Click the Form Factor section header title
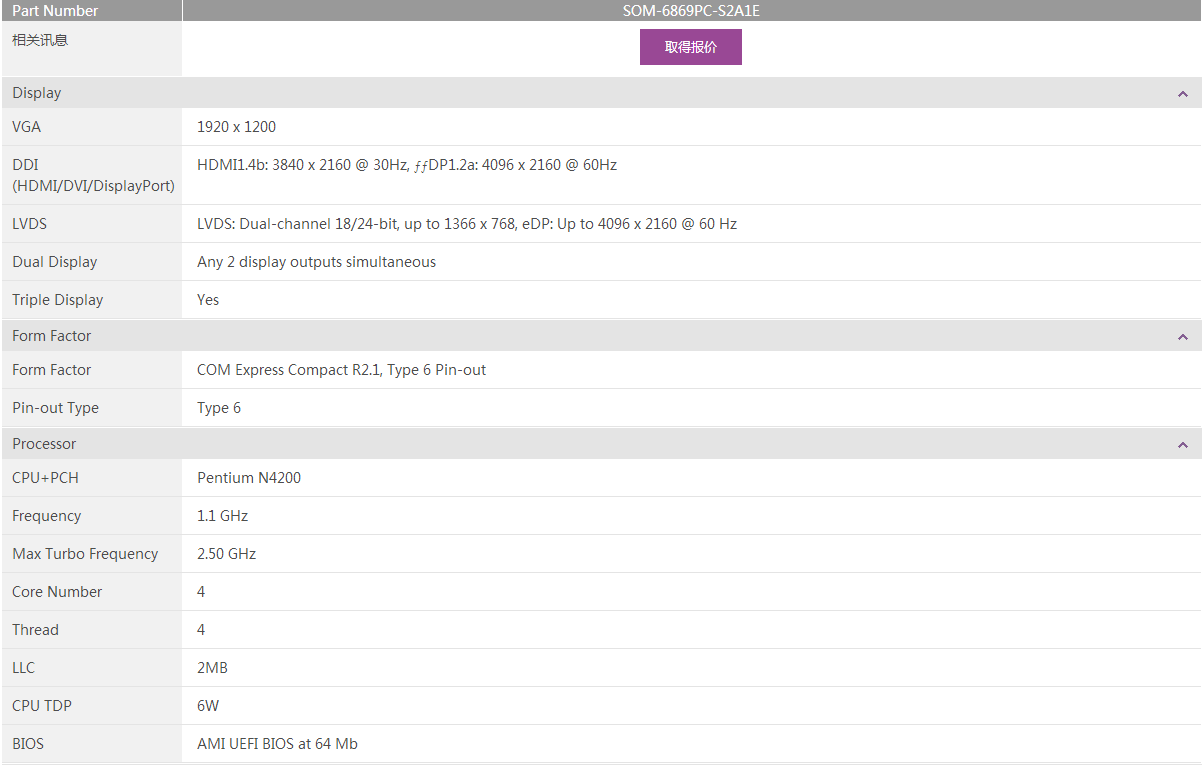 click(x=51, y=336)
